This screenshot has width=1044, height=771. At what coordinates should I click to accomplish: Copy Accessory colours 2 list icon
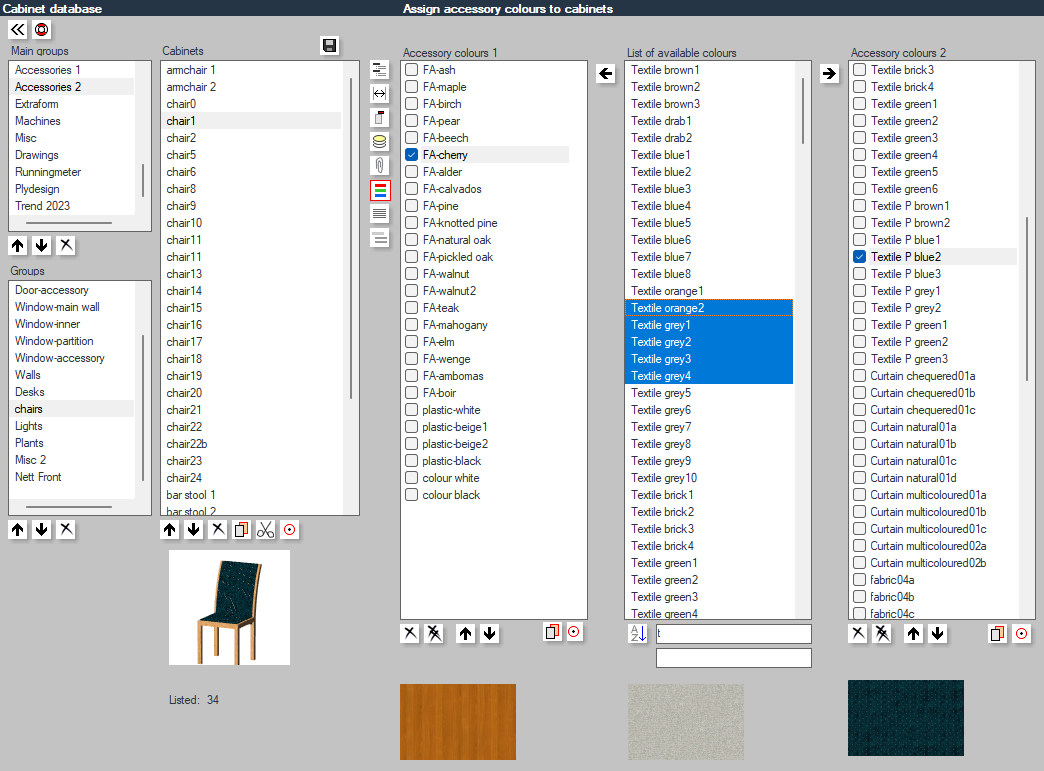point(997,634)
